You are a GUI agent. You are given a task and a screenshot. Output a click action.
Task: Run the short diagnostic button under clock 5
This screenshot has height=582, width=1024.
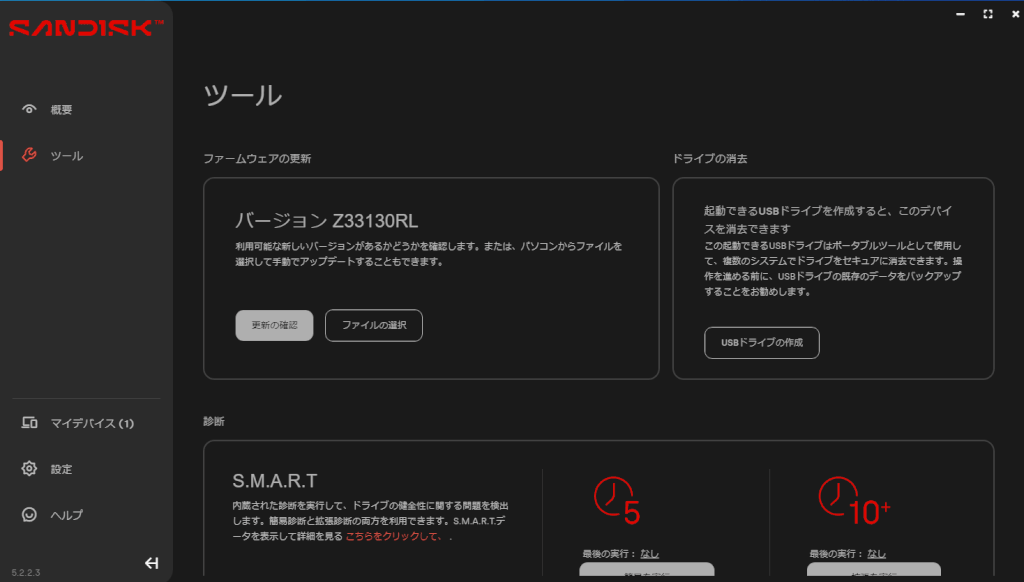[x=647, y=572]
